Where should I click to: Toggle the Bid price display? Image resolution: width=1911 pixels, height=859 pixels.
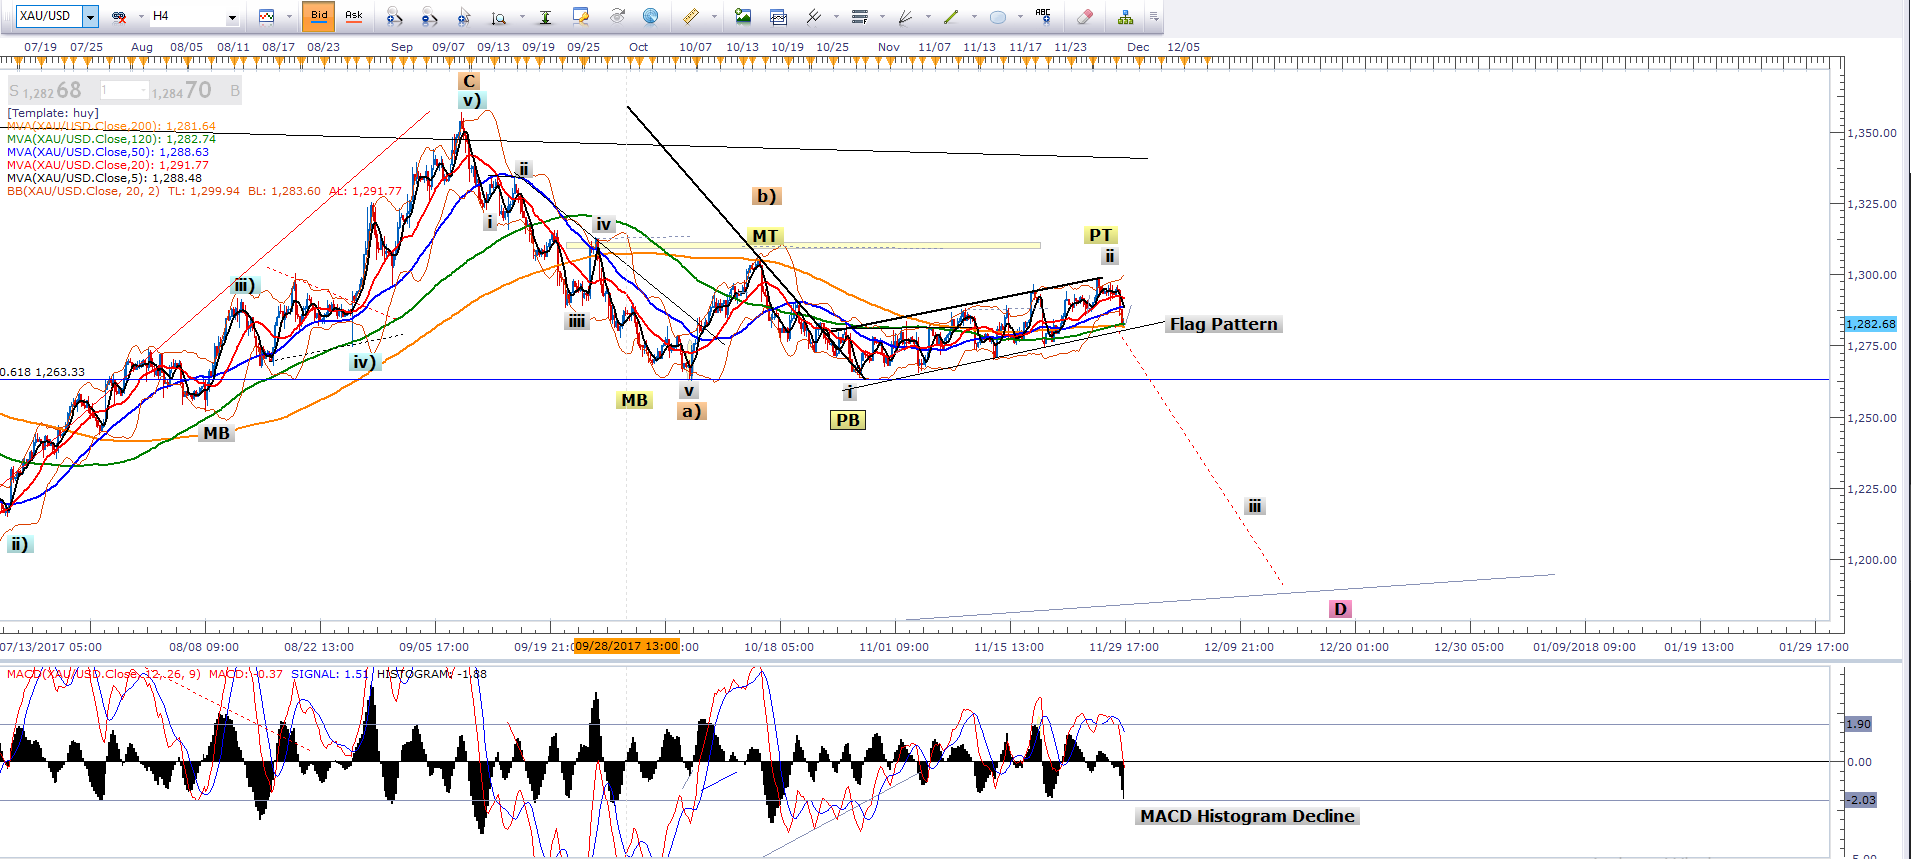coord(319,16)
